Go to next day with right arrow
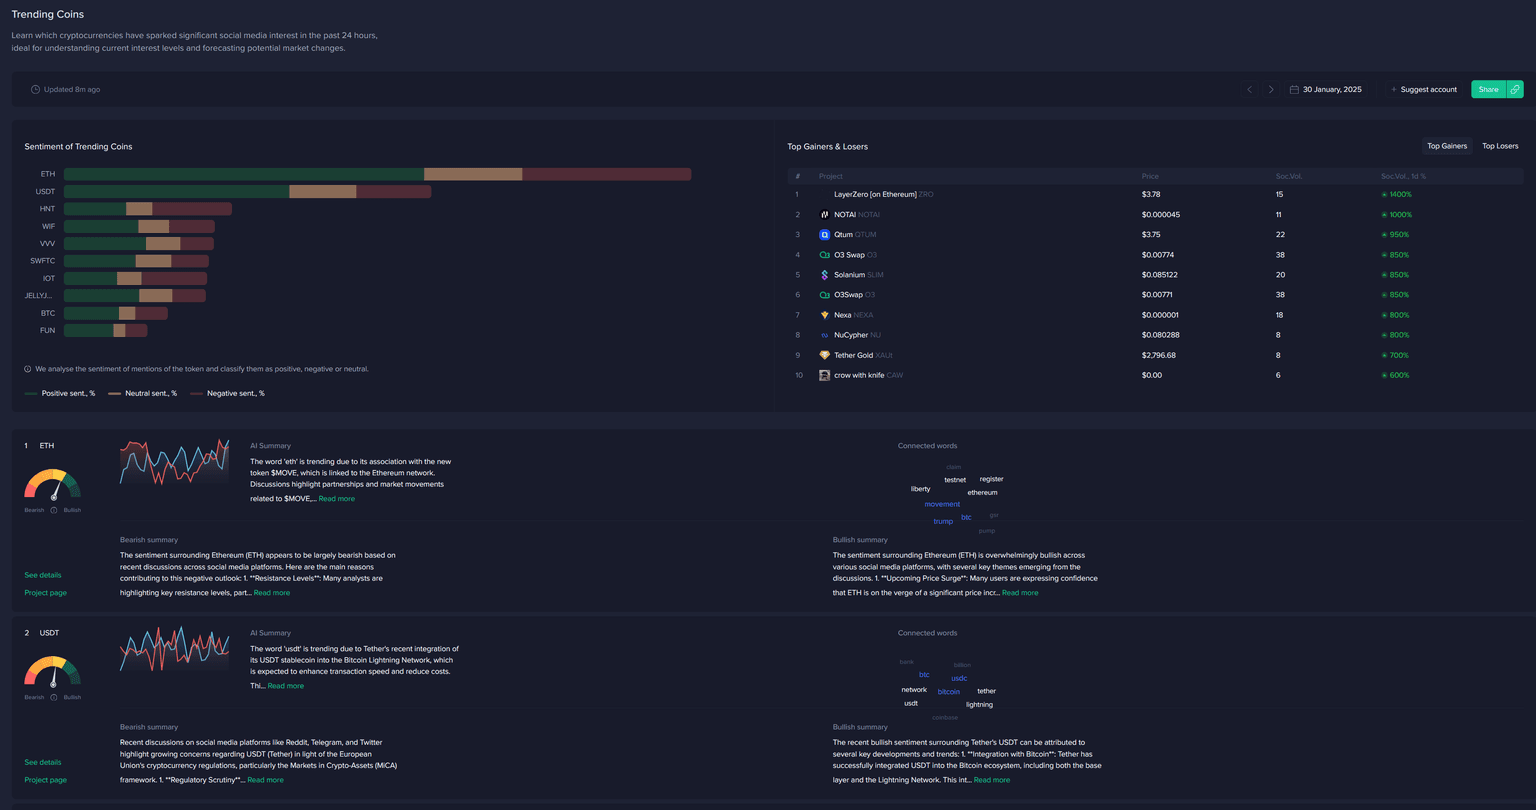Viewport: 1536px width, 810px height. coord(1271,89)
